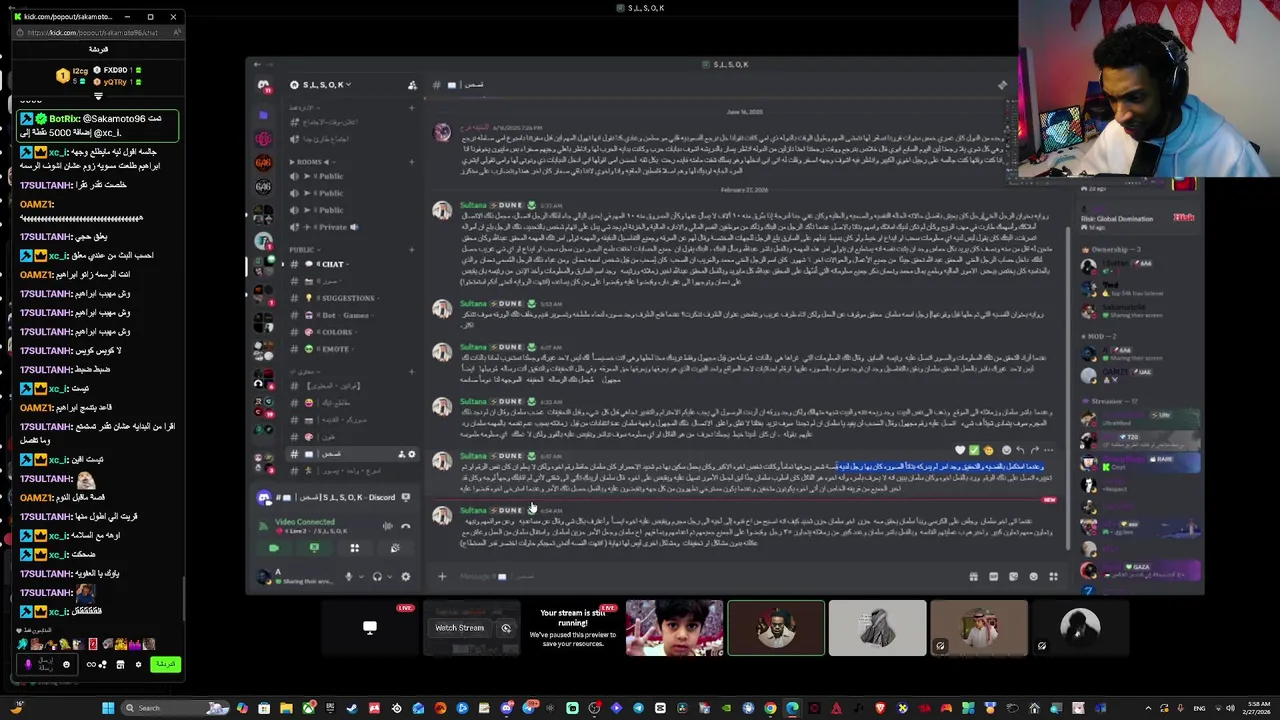Viewport: 1280px width, 720px height.
Task: Toggle headphones deafen in user panel
Action: (376, 576)
